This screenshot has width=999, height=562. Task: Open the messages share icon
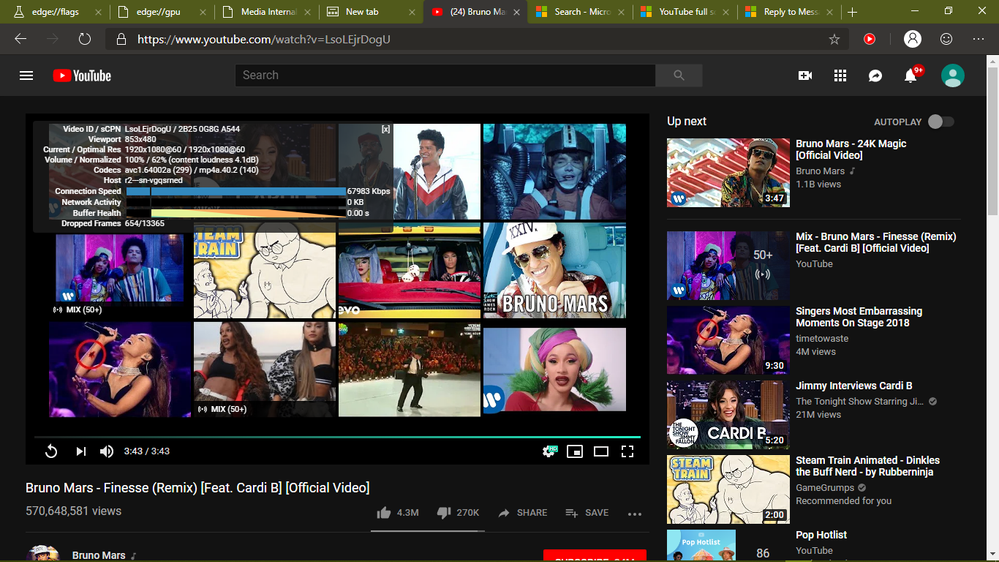tap(875, 76)
